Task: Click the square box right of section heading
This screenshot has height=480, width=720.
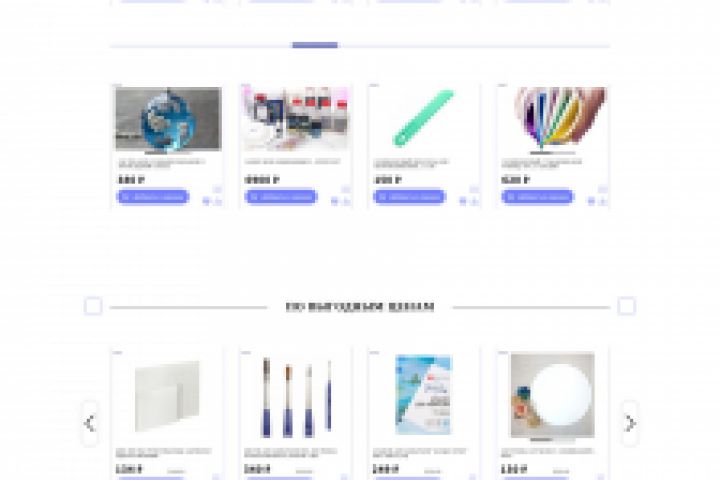Action: [627, 306]
